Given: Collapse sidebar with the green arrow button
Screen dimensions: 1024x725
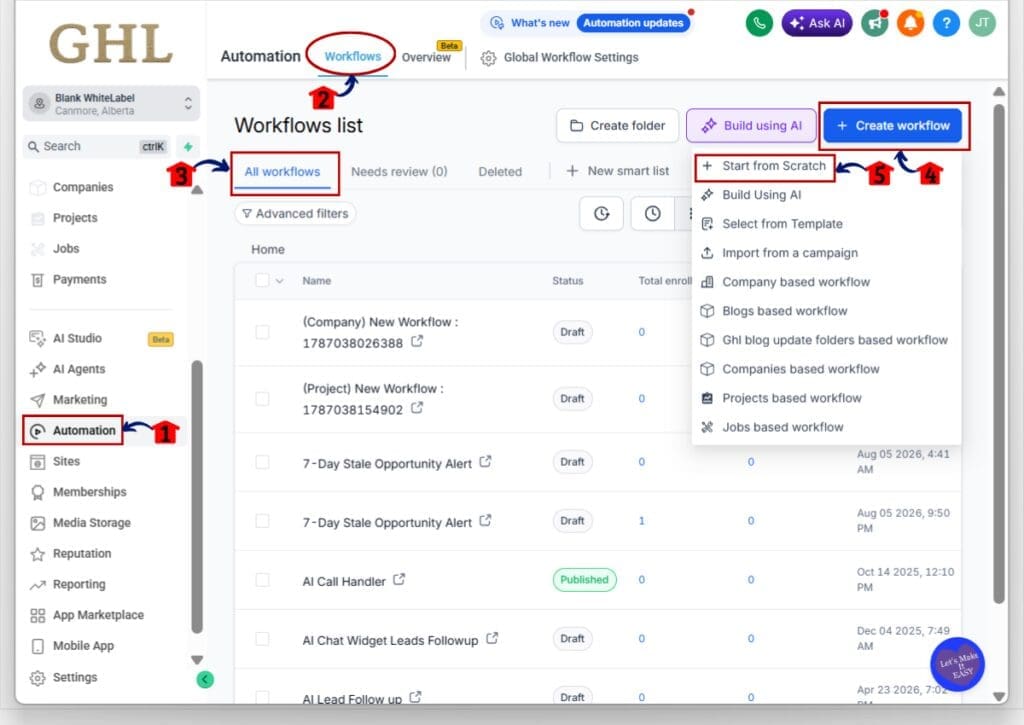Looking at the screenshot, I should click(205, 679).
